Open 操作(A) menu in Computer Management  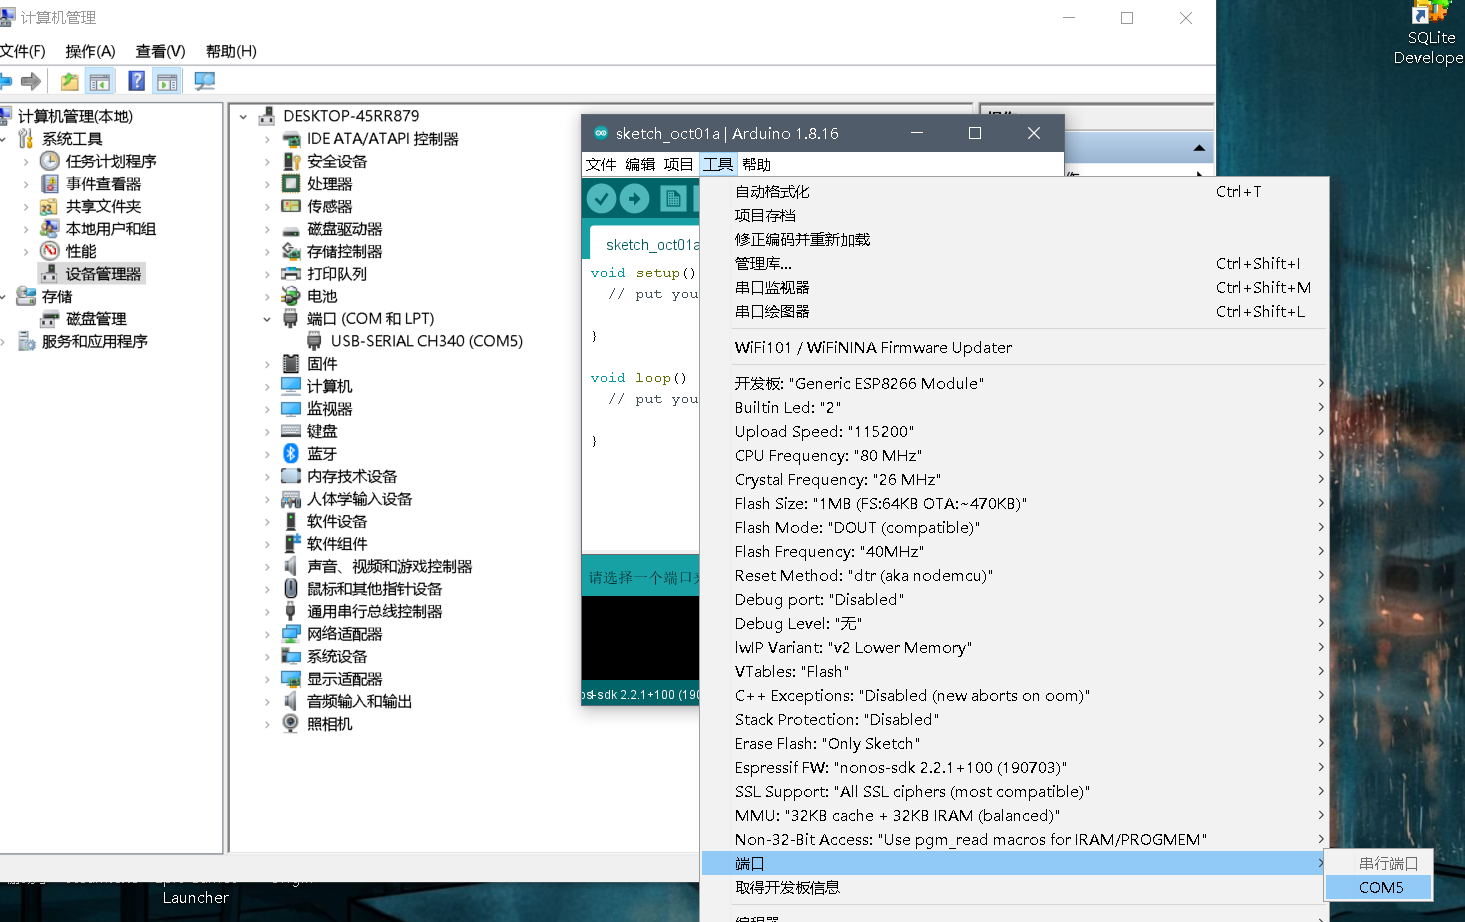pos(90,51)
